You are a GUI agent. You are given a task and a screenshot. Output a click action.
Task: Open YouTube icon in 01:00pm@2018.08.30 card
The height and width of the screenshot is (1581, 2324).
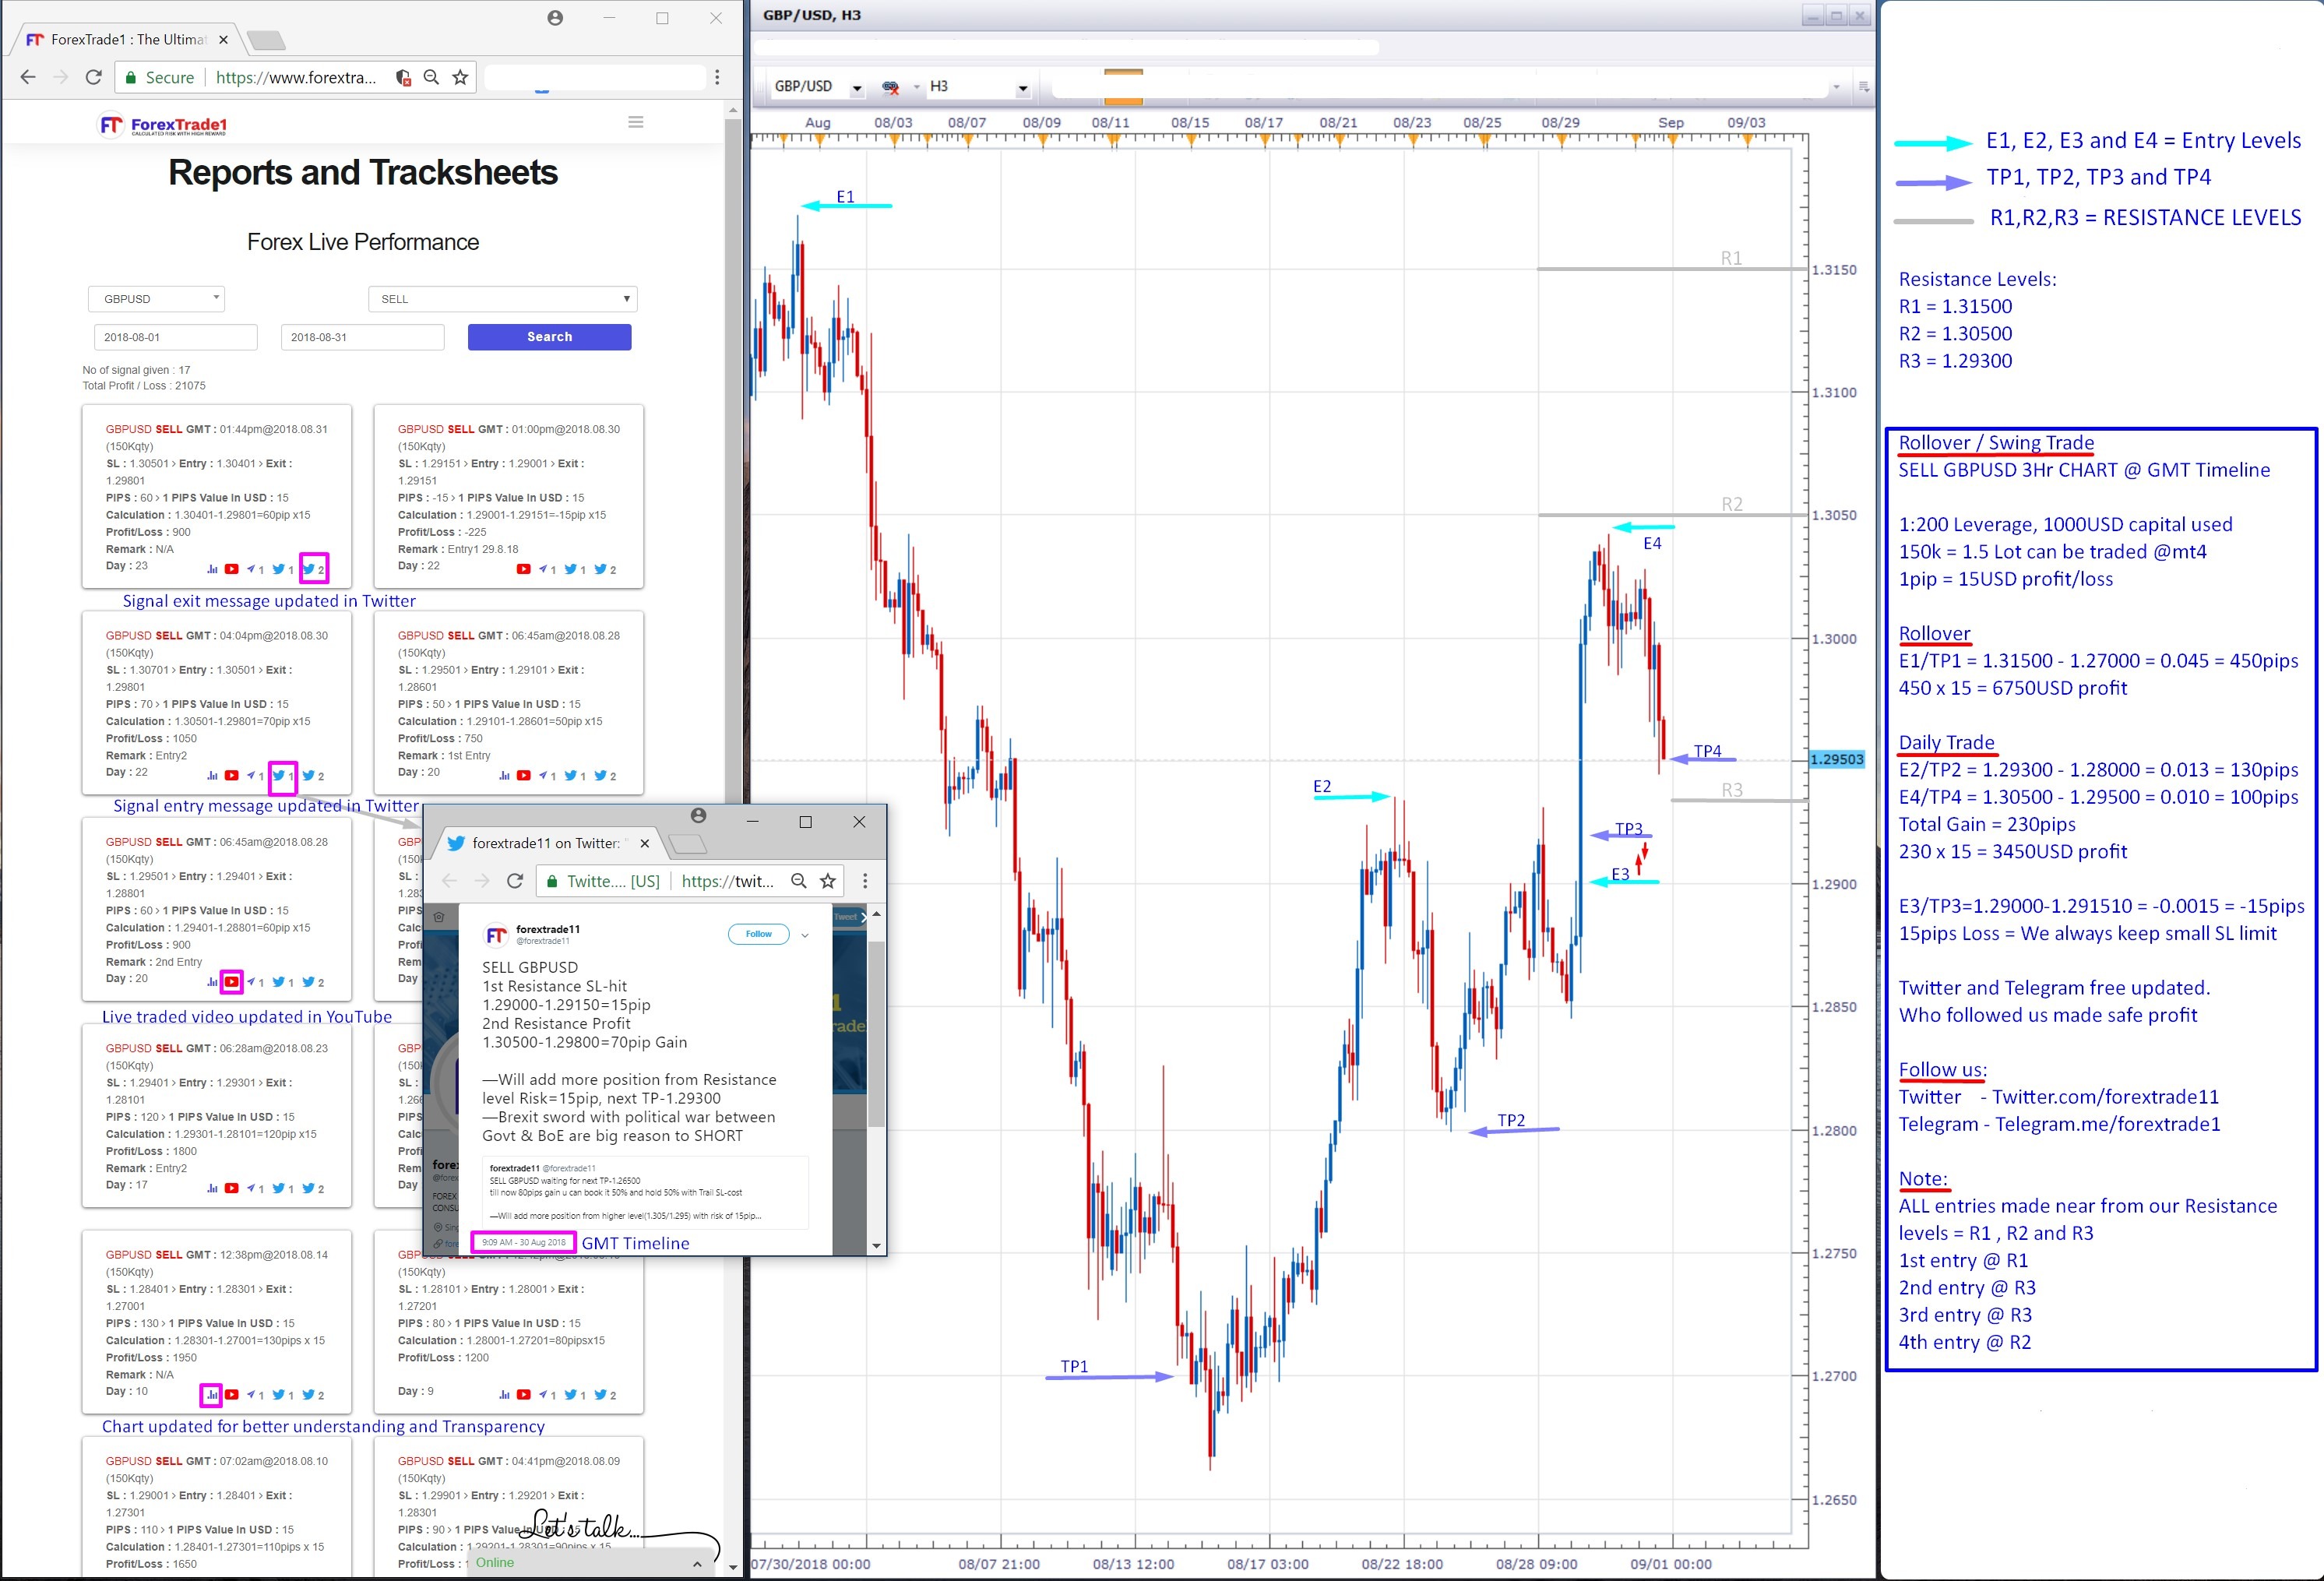[x=523, y=569]
